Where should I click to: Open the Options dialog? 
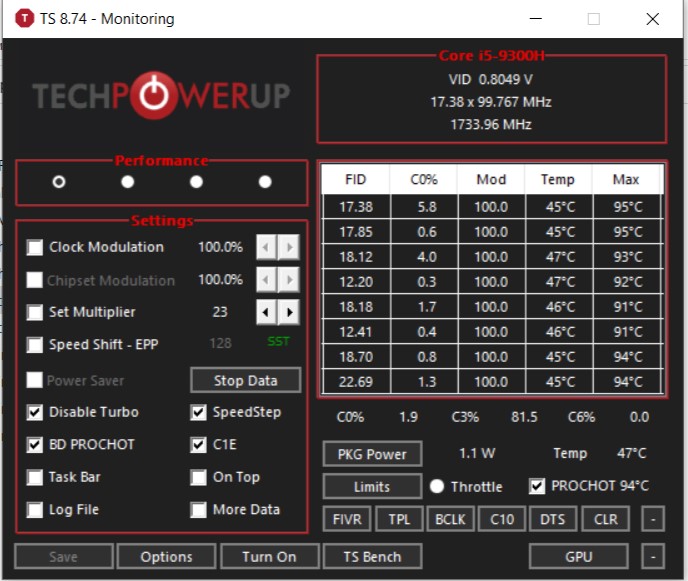tap(167, 556)
